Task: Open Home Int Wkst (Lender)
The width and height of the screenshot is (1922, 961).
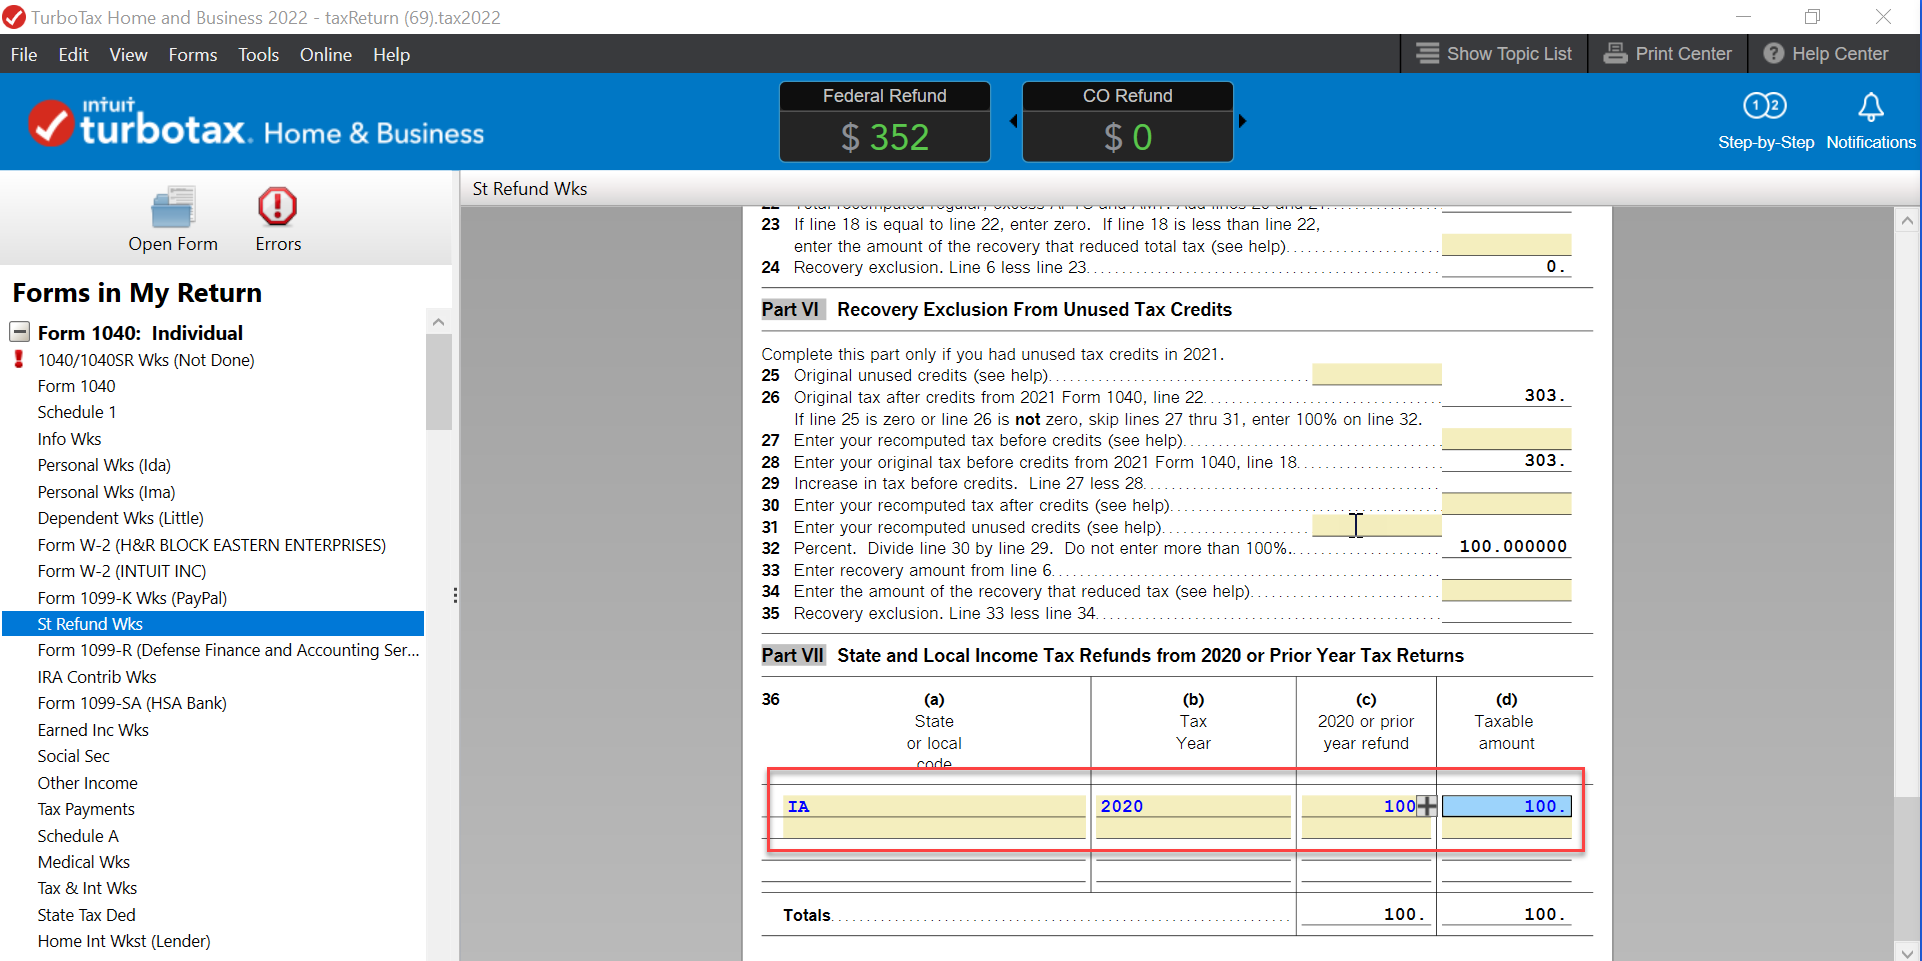Action: 124,941
